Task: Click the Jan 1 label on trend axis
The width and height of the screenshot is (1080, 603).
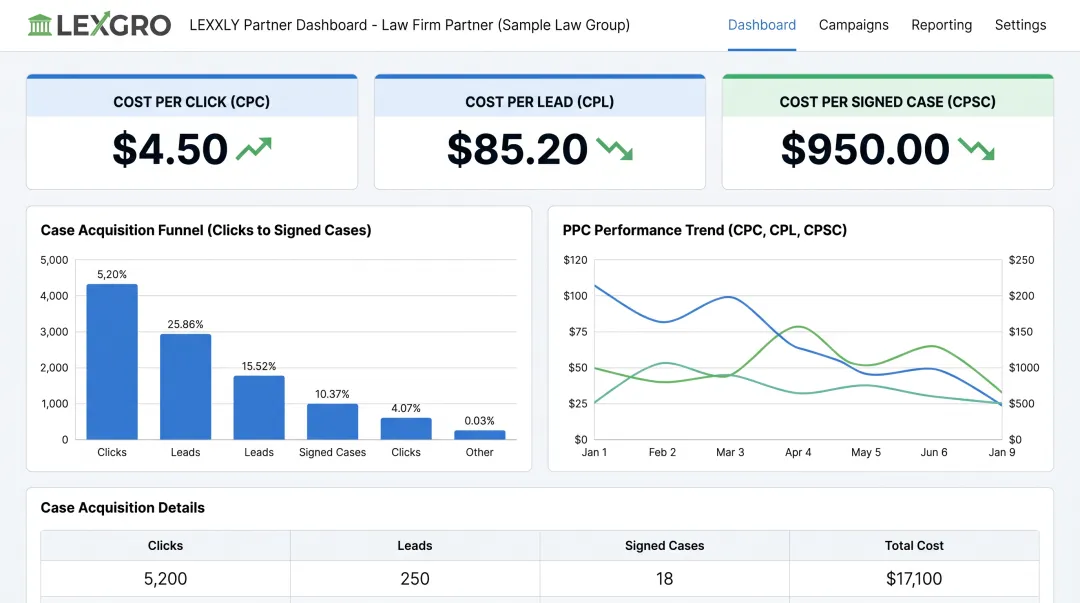Action: coord(594,452)
